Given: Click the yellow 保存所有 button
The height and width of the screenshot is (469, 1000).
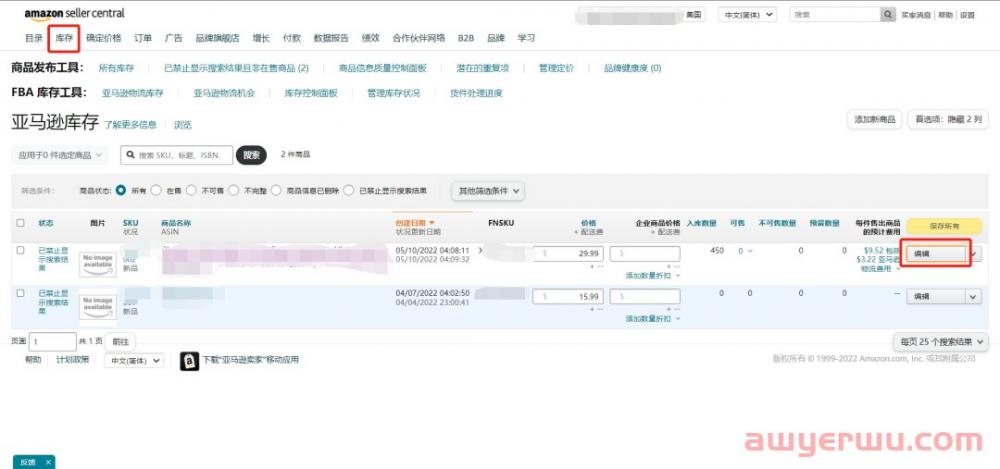Looking at the screenshot, I should [x=944, y=226].
